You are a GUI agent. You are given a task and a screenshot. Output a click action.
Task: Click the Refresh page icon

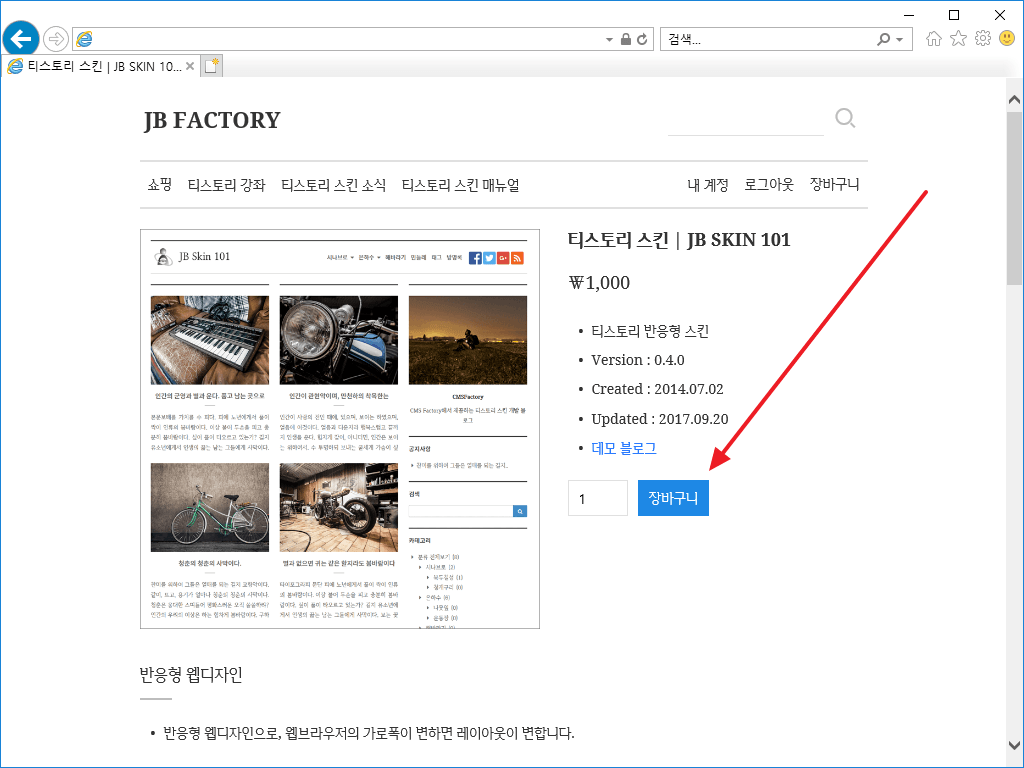642,39
